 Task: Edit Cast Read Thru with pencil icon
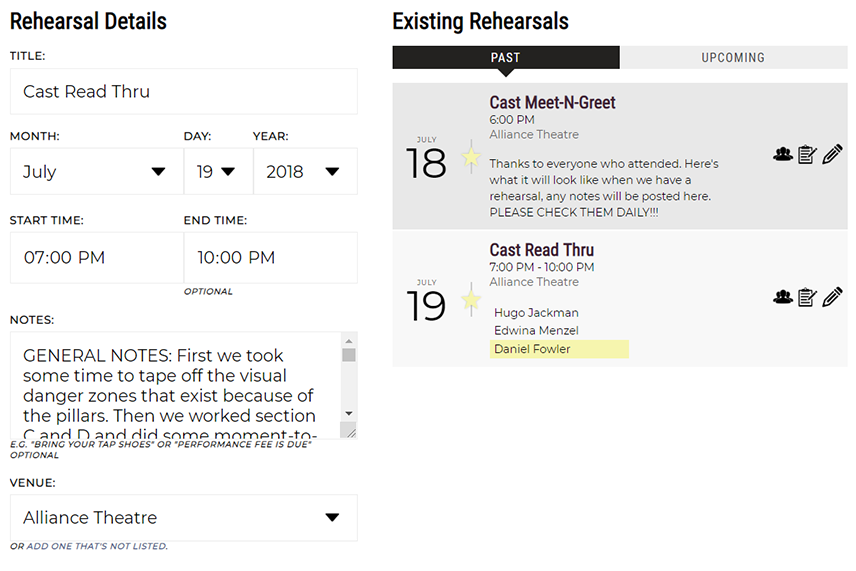click(x=832, y=297)
